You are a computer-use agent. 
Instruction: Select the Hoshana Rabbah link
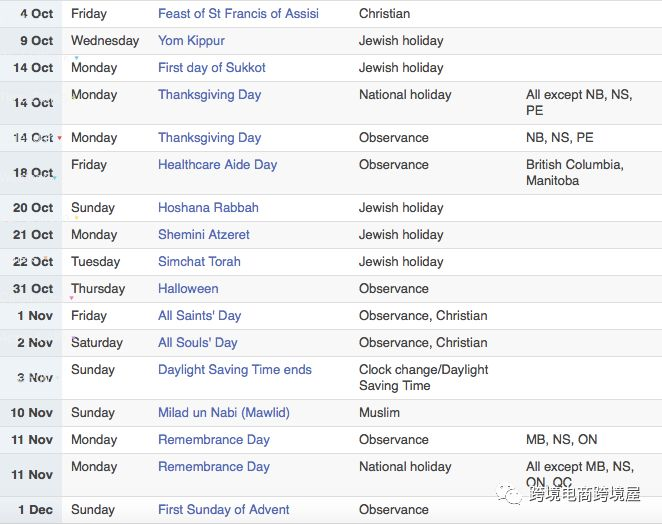[208, 208]
